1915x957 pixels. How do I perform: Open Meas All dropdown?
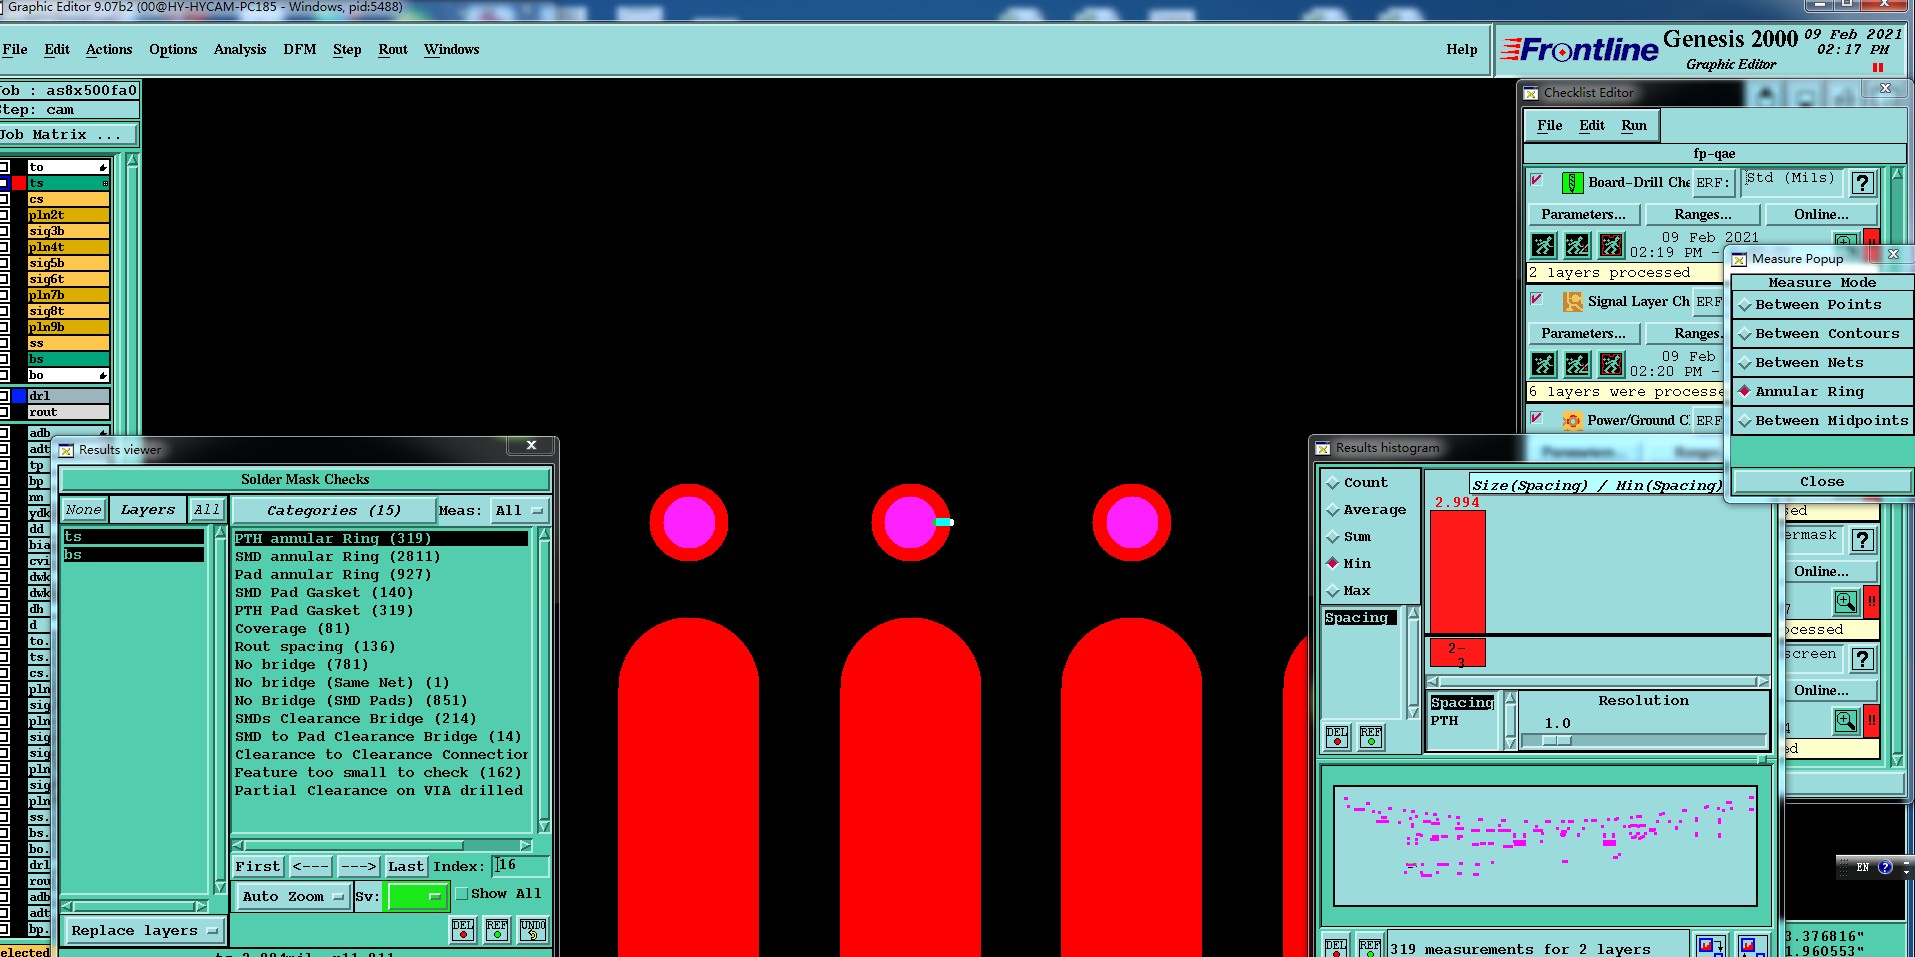(519, 511)
